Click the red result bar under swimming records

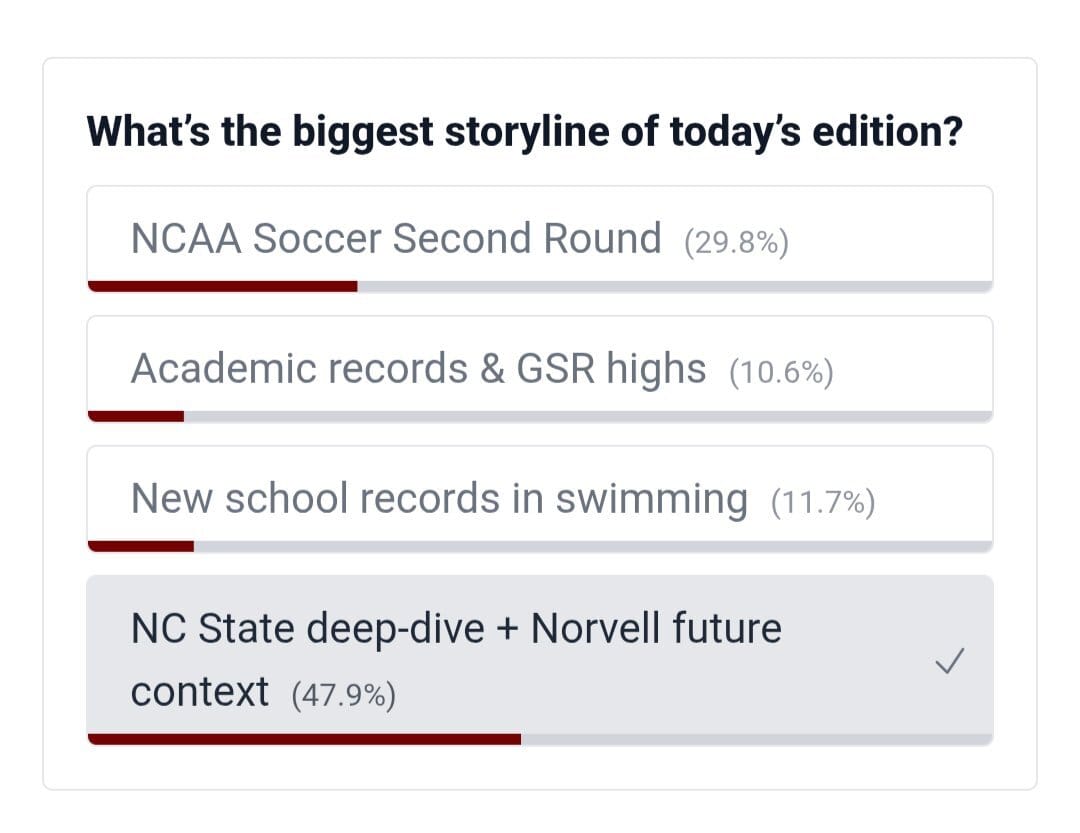click(x=141, y=546)
